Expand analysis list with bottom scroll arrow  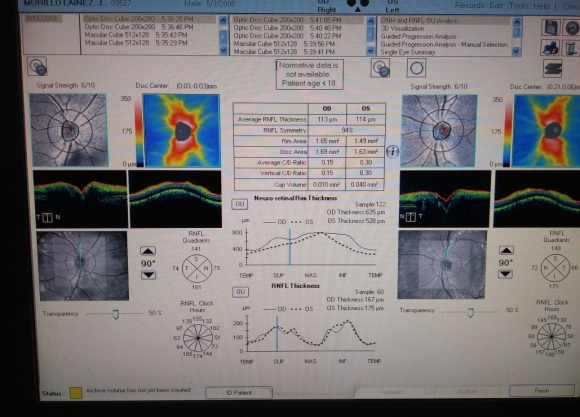(x=516, y=52)
